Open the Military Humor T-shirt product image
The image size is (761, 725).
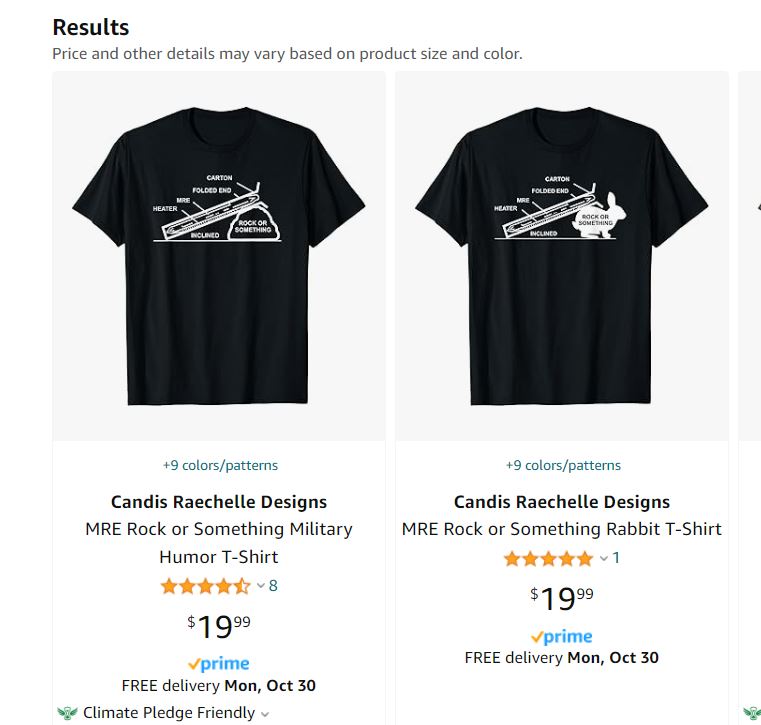(218, 255)
